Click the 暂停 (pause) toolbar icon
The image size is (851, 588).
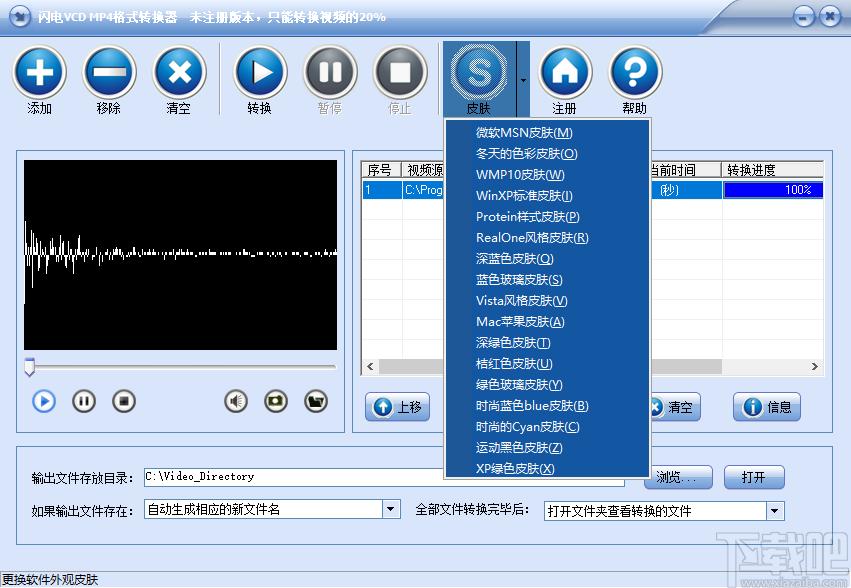pyautogui.click(x=330, y=72)
